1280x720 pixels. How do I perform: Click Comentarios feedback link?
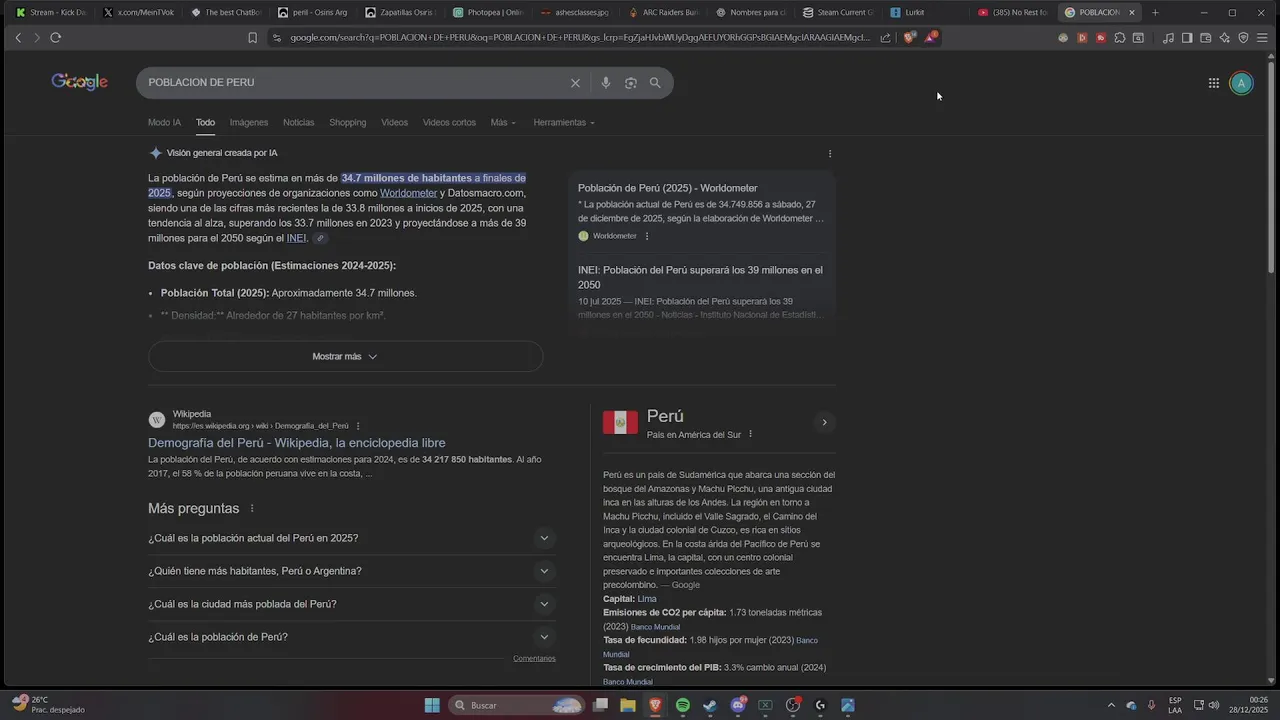pyautogui.click(x=534, y=658)
